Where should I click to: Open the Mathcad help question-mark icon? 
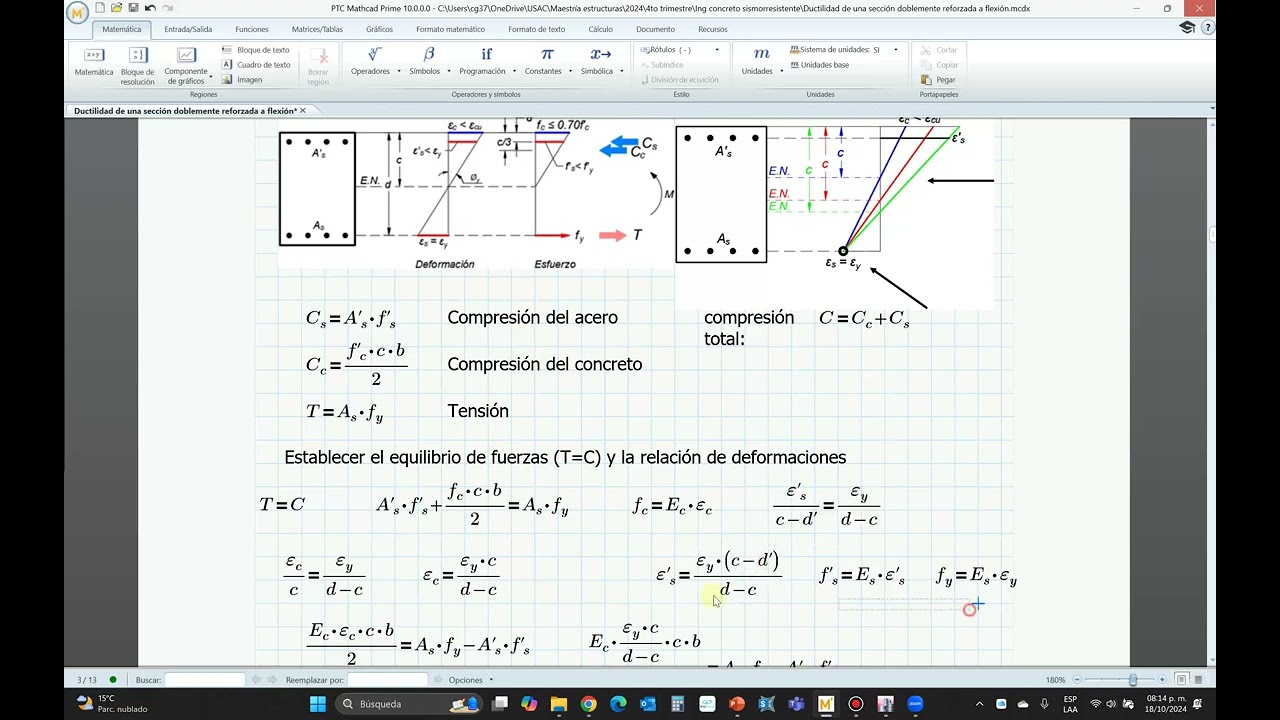(x=1207, y=28)
